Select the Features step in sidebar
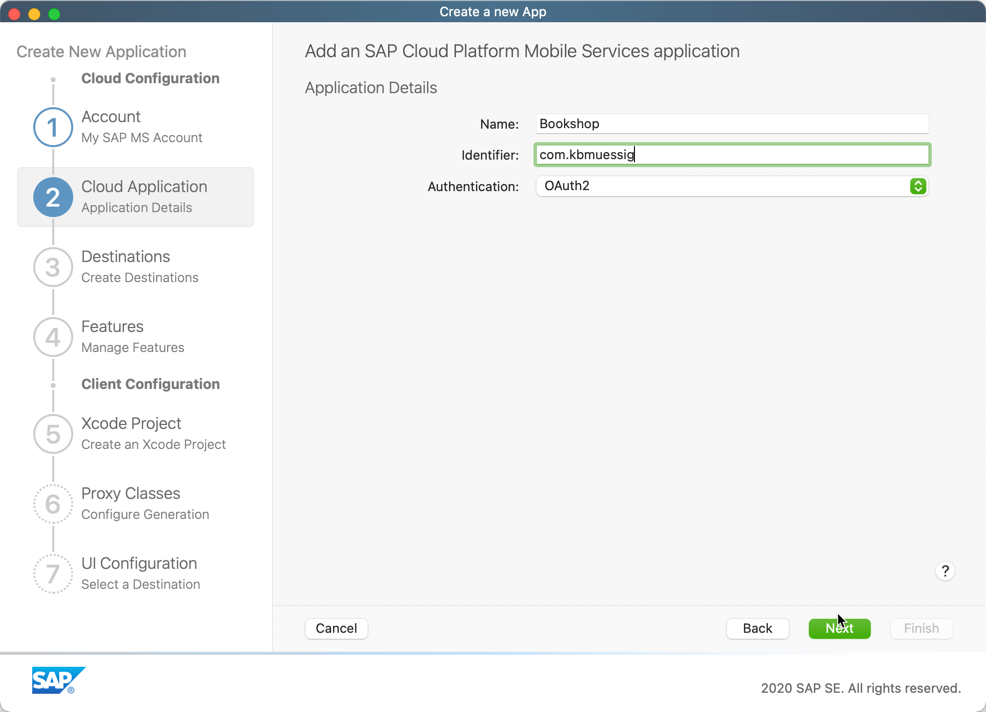Image resolution: width=986 pixels, height=712 pixels. coord(112,327)
